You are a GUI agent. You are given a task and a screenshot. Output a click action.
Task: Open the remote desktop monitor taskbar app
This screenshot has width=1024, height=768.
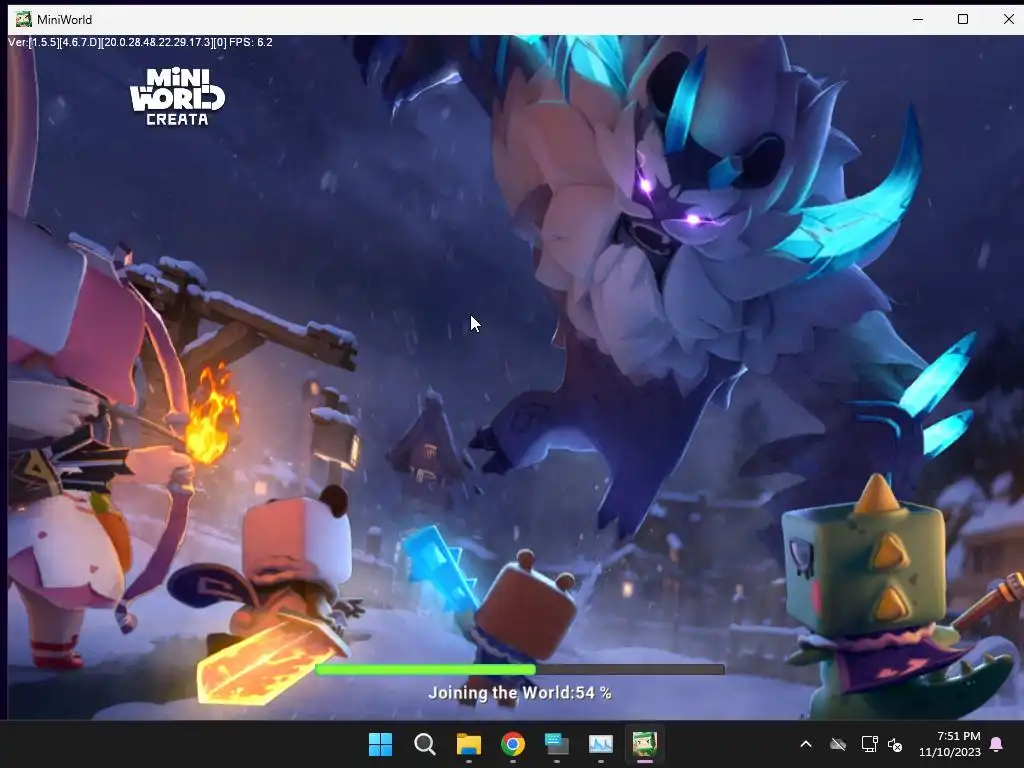pyautogui.click(x=556, y=744)
